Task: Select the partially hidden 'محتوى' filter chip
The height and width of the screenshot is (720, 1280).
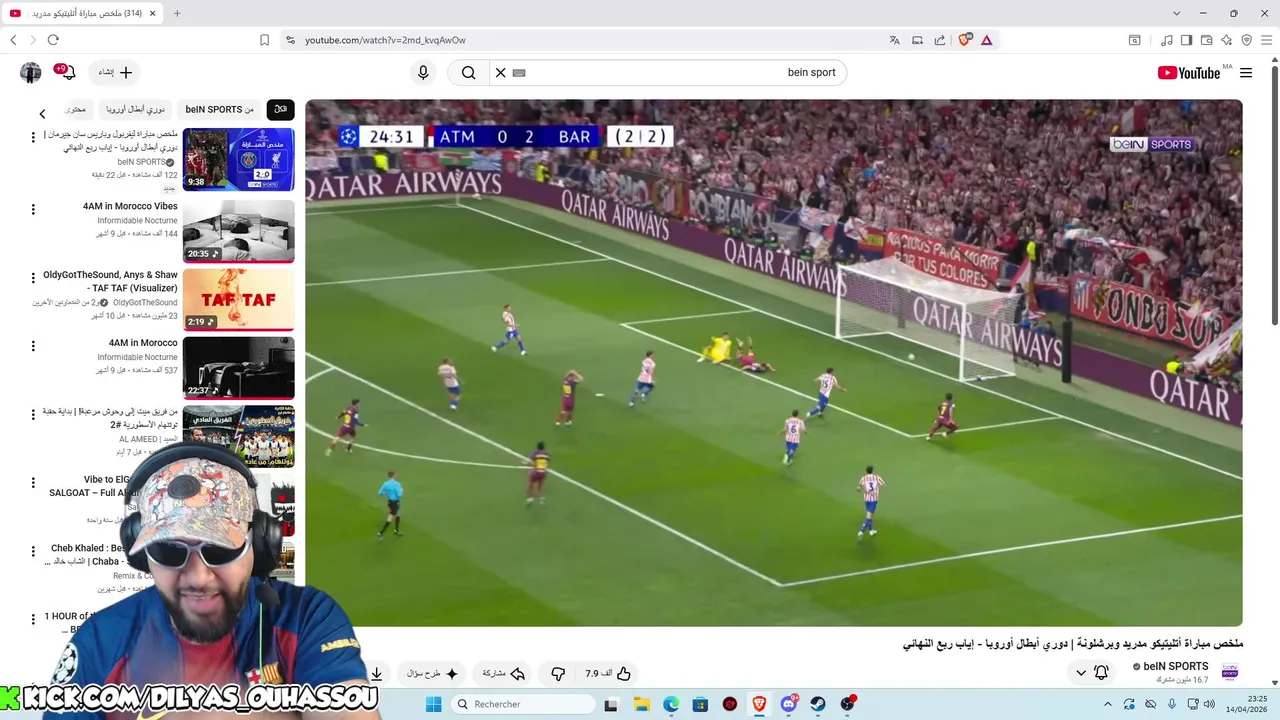Action: [76, 109]
